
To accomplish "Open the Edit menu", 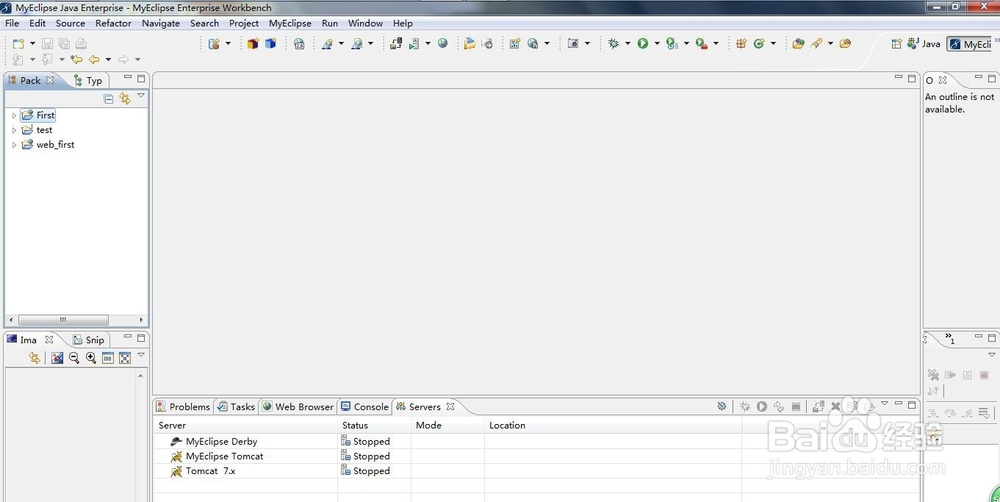I will 38,23.
